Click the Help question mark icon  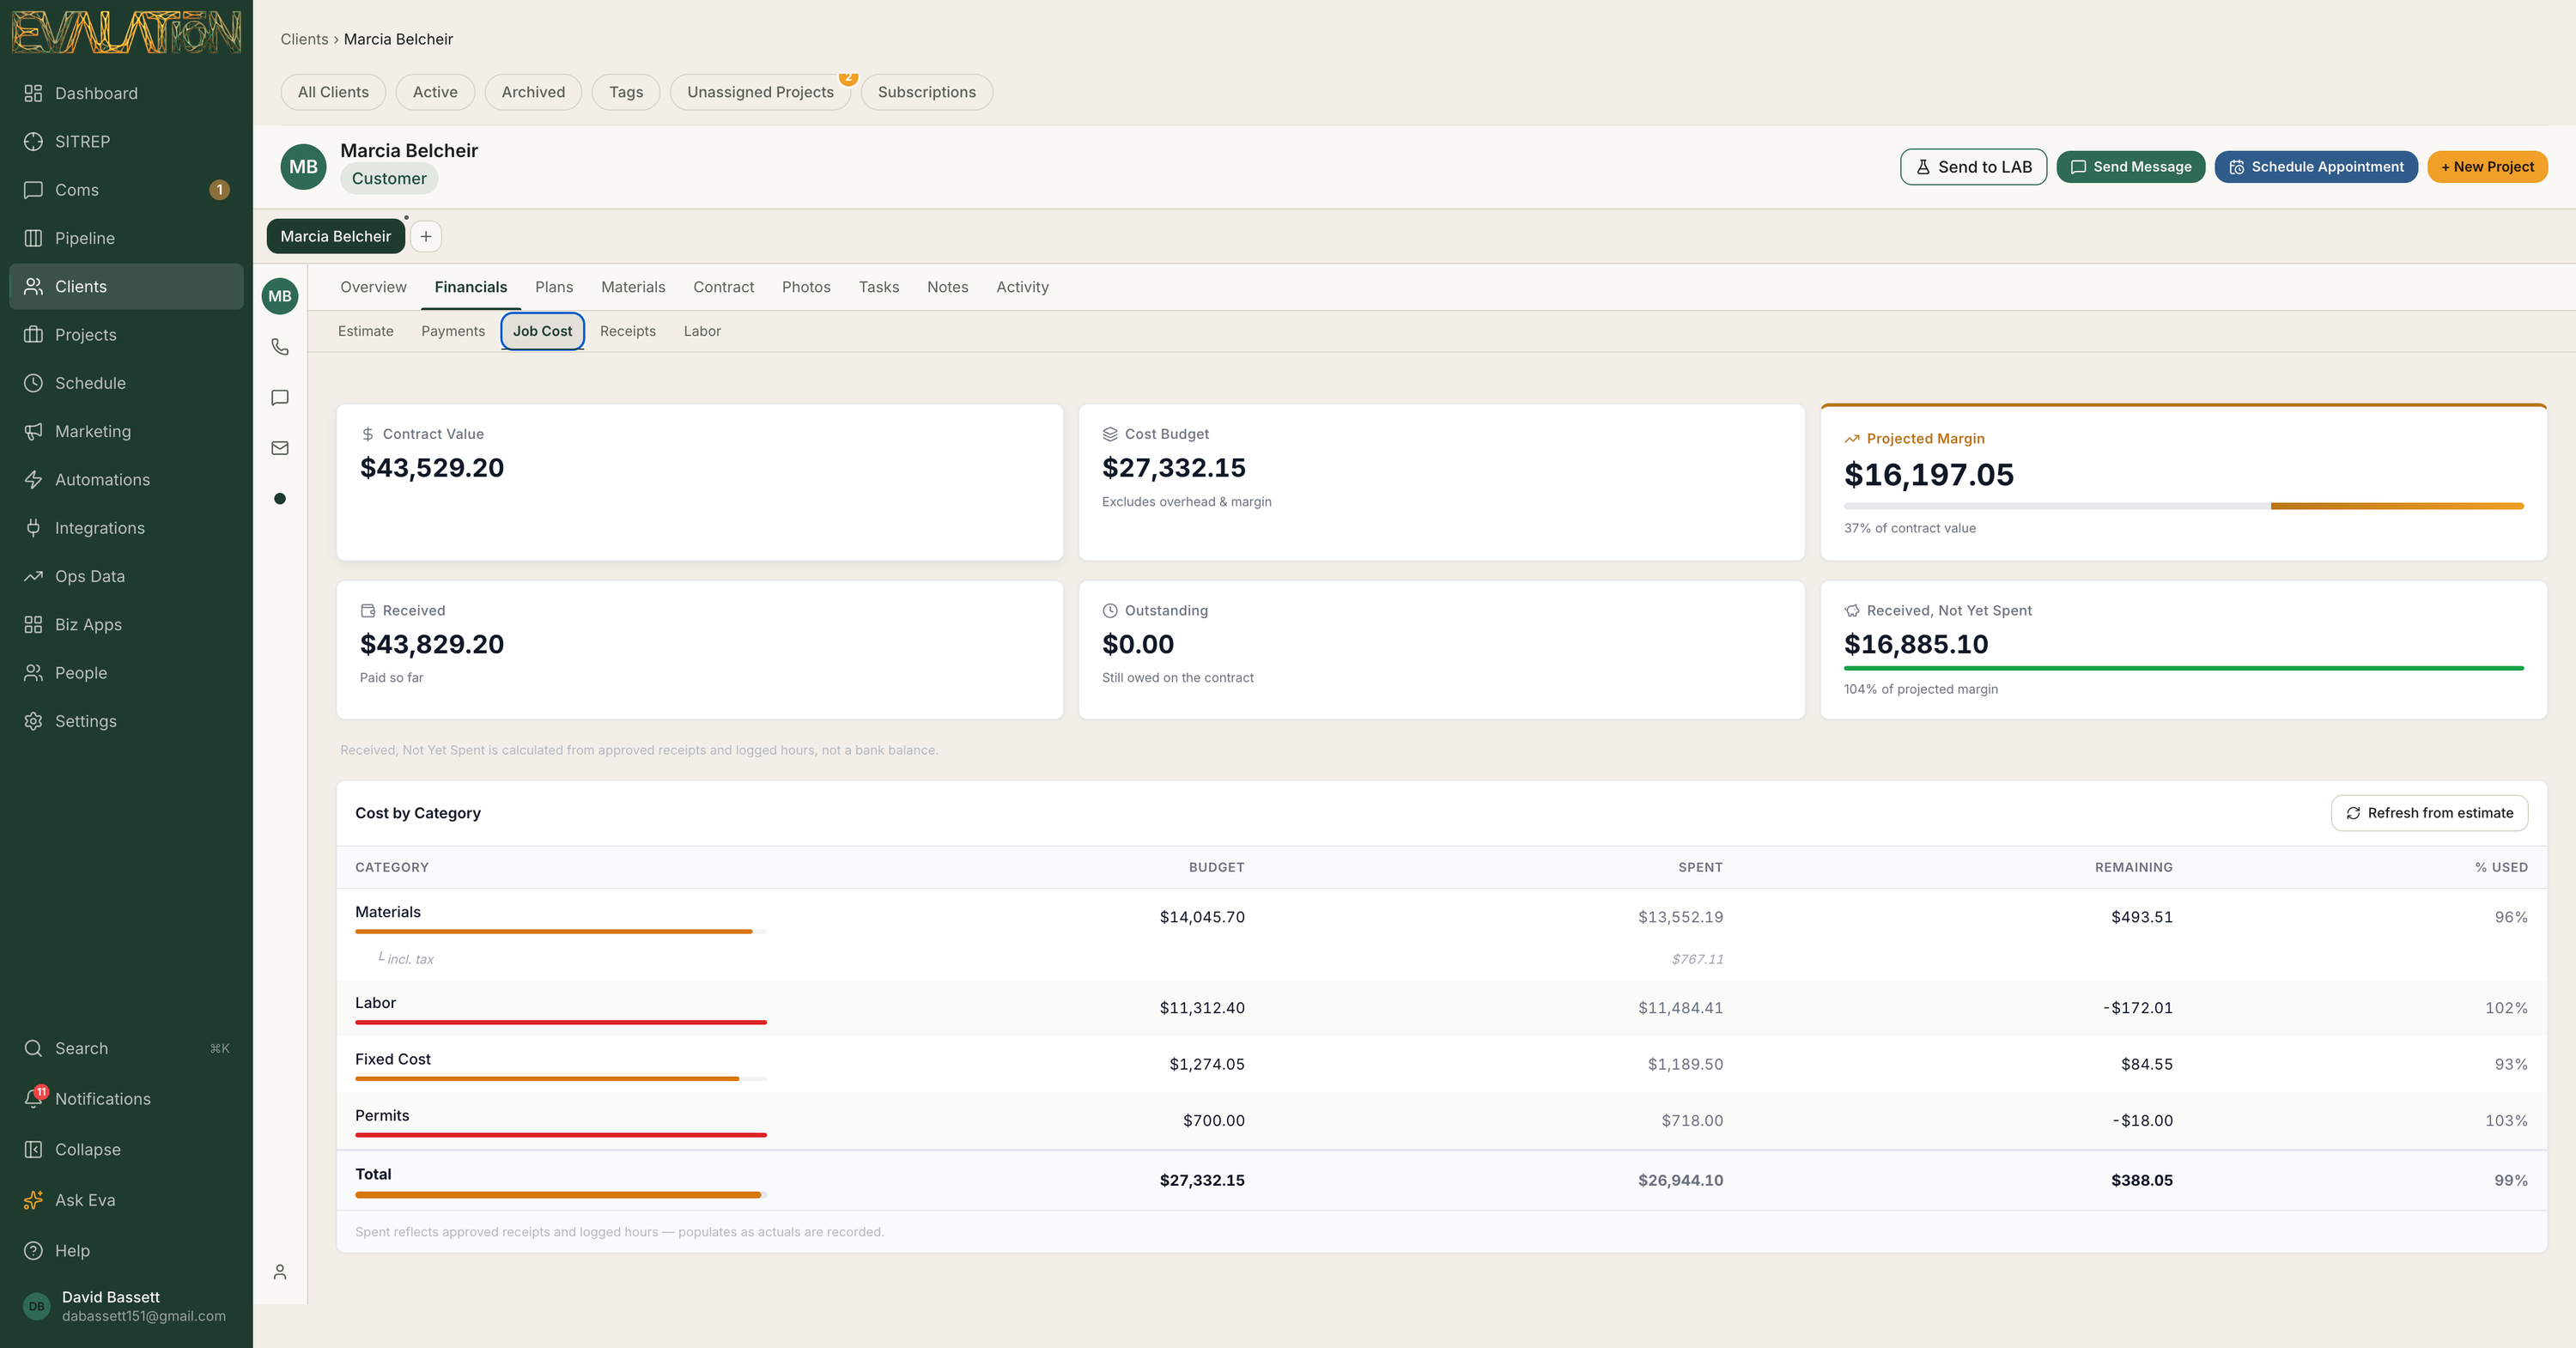[x=33, y=1250]
